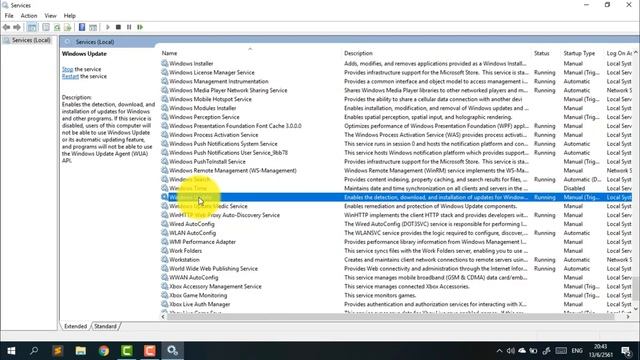640x360 pixels.
Task: Switch to the Standard tab
Action: point(105,326)
